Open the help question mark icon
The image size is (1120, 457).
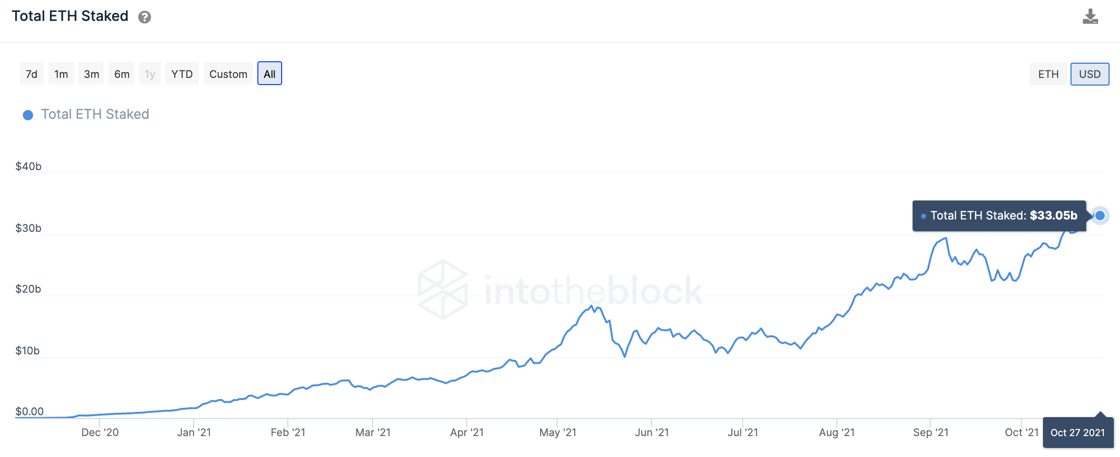145,17
